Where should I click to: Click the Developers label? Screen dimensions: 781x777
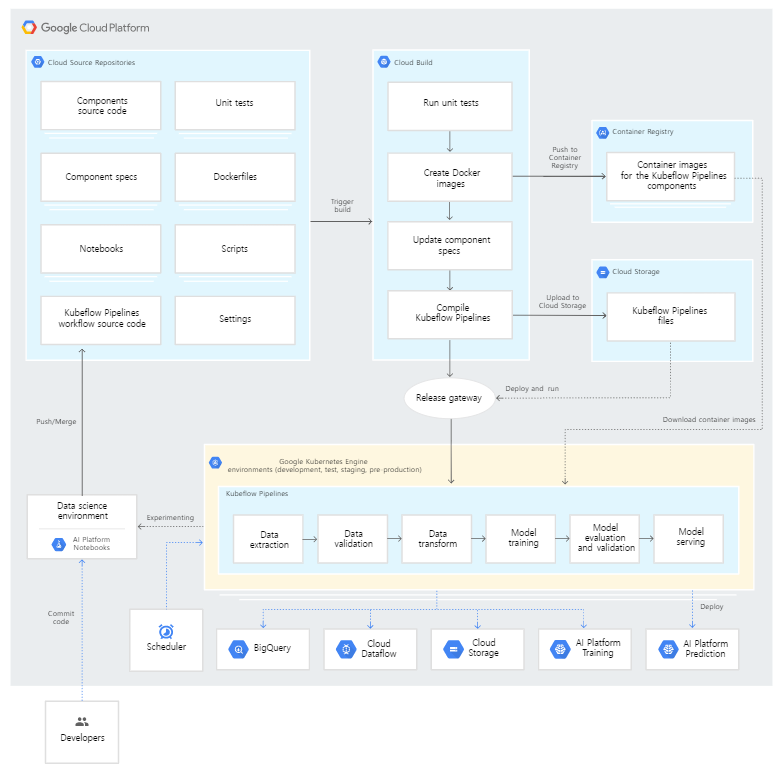coord(82,738)
